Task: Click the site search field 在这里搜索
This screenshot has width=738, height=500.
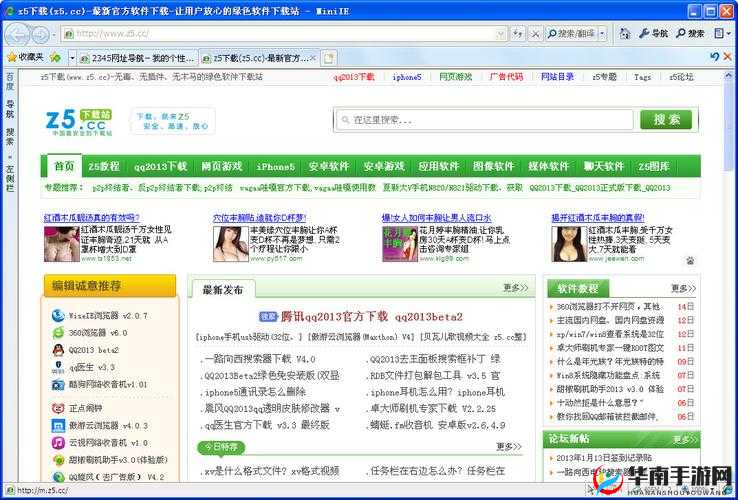Action: tap(485, 120)
